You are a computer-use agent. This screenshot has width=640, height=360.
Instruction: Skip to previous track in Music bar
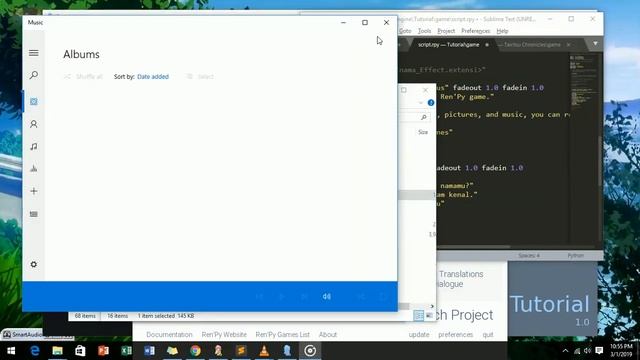pos(259,297)
